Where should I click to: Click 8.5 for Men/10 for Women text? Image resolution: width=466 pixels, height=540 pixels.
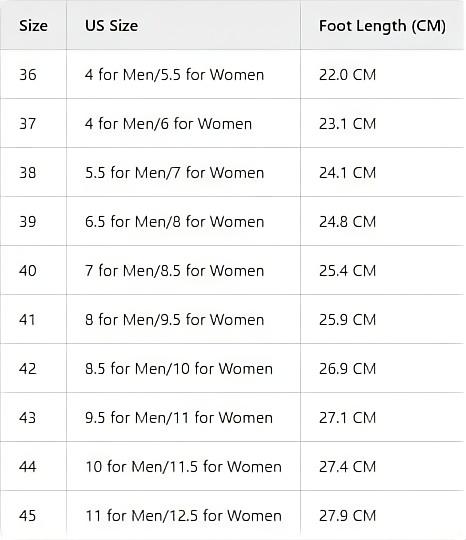tap(179, 368)
